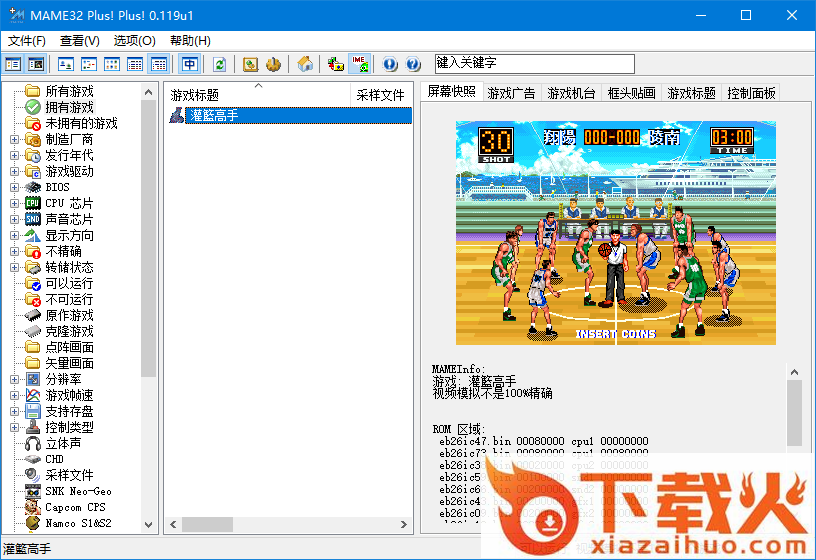The image size is (816, 560).
Task: Click the game screenshot thumbnail
Action: [x=616, y=233]
